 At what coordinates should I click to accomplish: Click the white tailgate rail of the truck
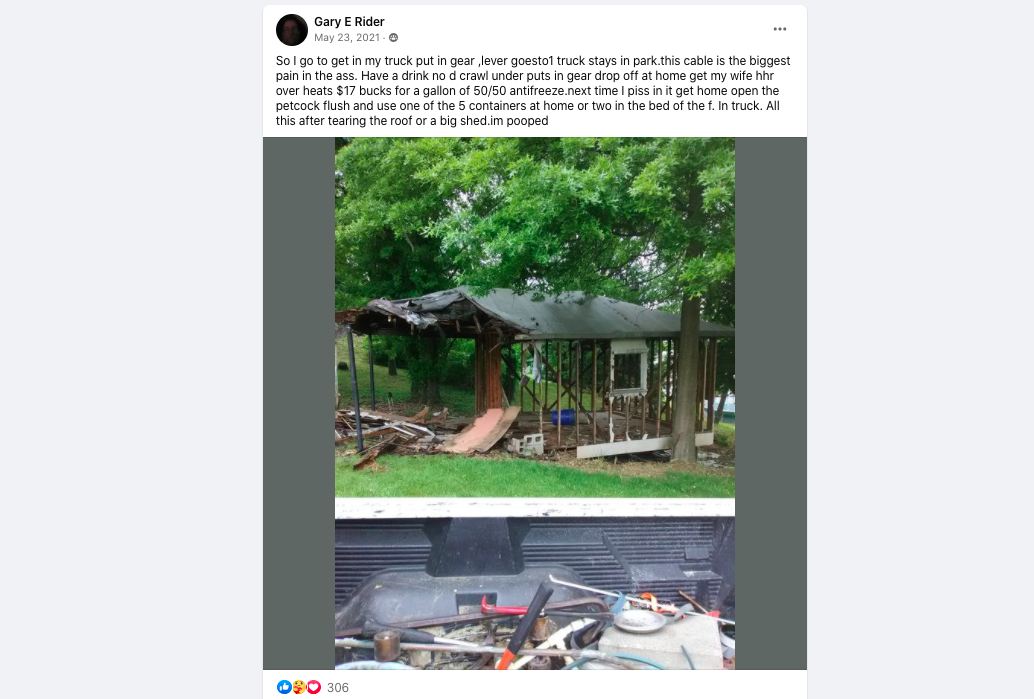[535, 508]
